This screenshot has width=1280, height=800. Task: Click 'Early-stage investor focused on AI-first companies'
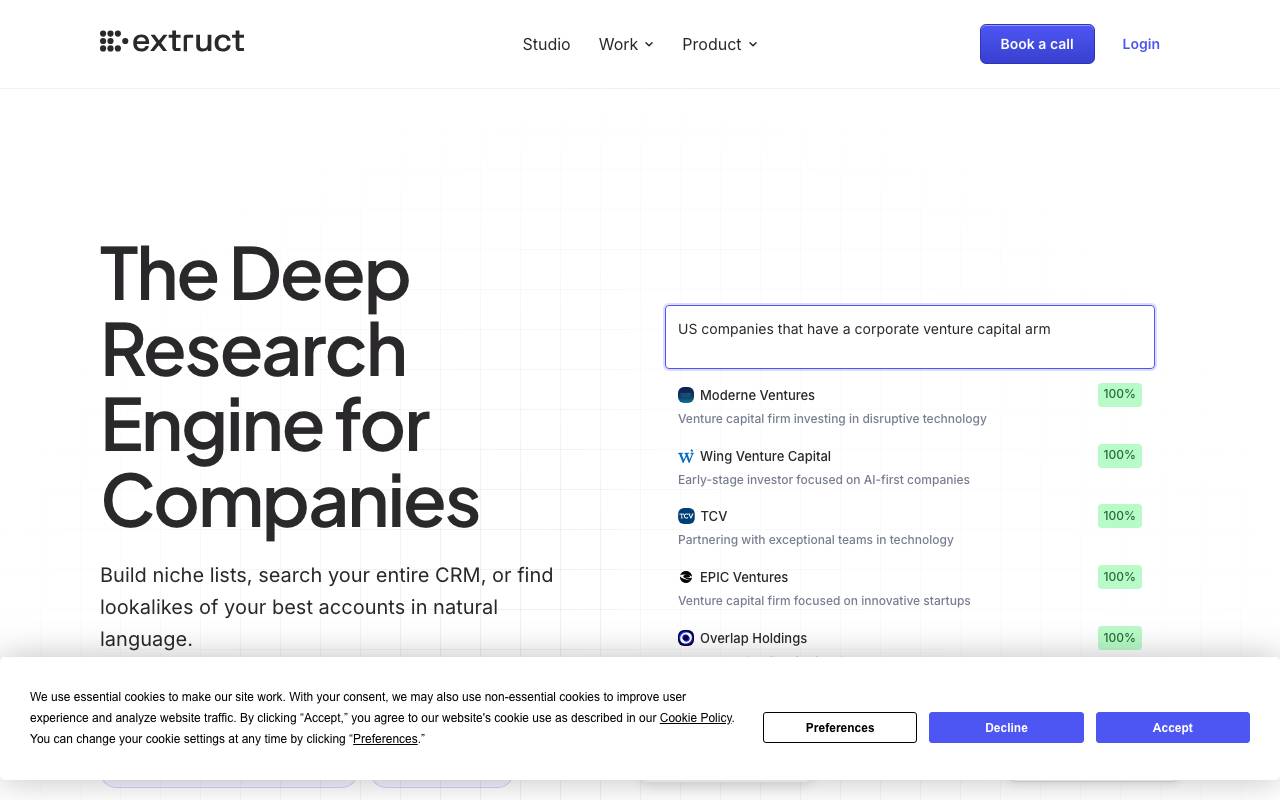click(x=824, y=480)
